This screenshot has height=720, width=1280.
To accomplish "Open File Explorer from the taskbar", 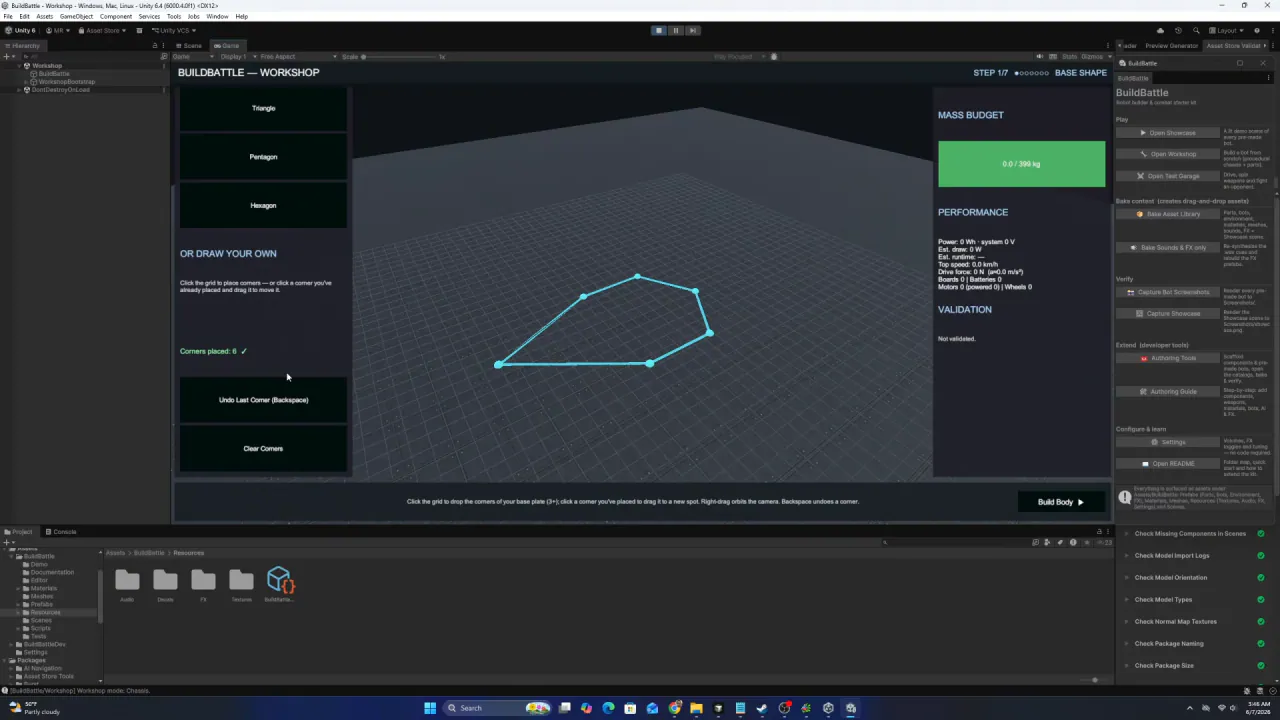I will point(696,708).
